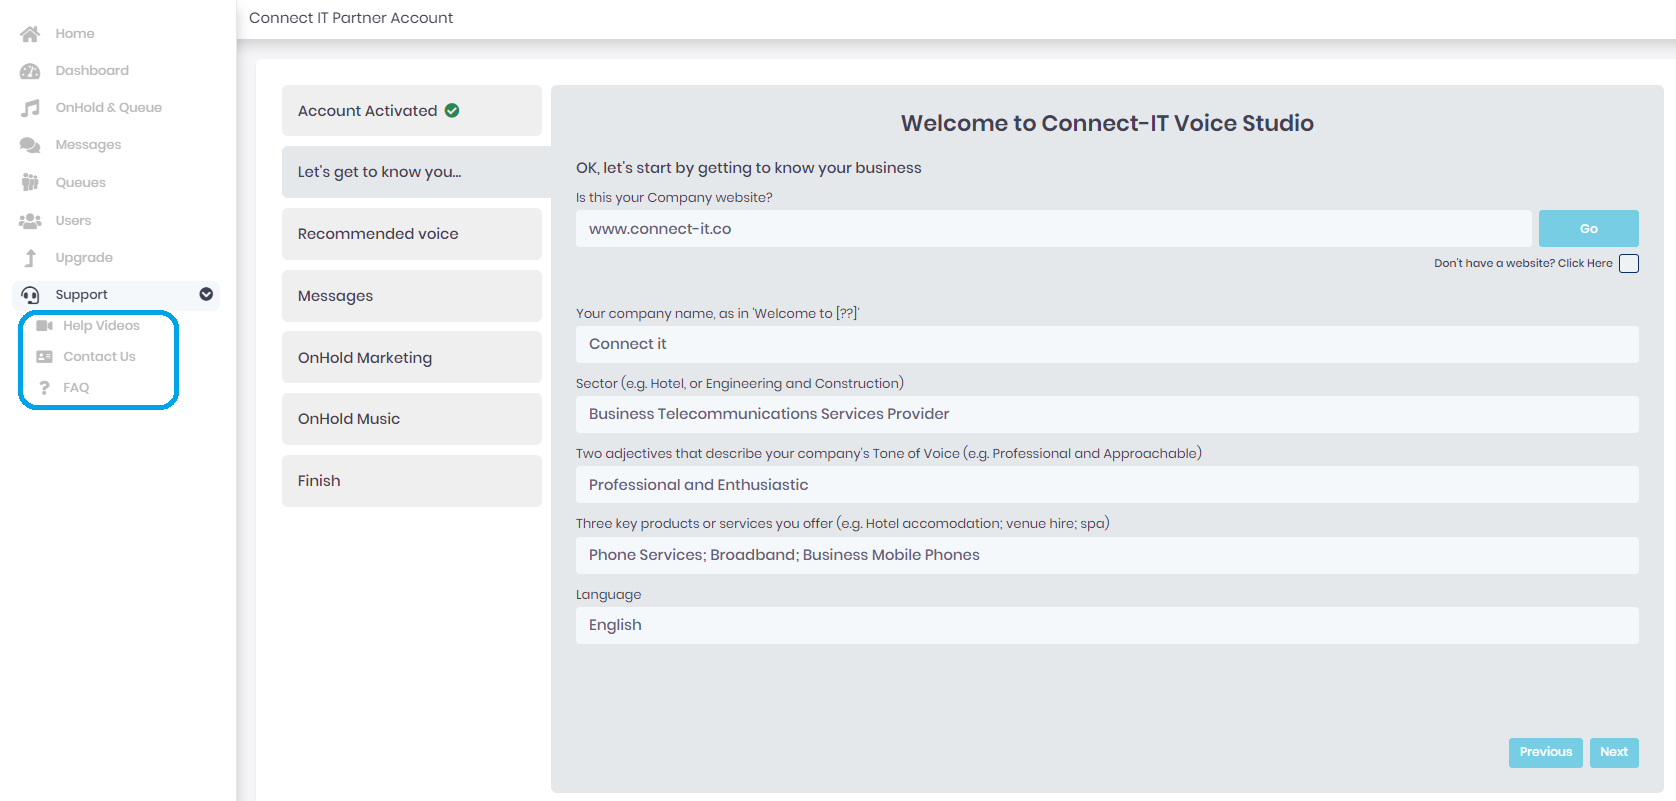Image resolution: width=1676 pixels, height=801 pixels.
Task: Open the Queues sidebar entry
Action: (80, 183)
